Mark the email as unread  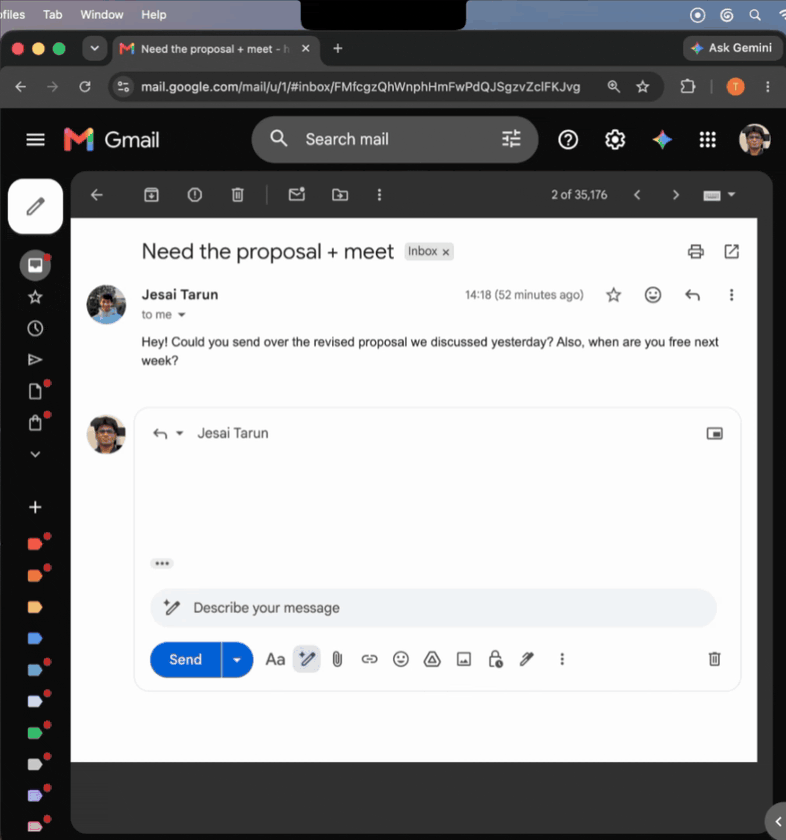coord(297,194)
